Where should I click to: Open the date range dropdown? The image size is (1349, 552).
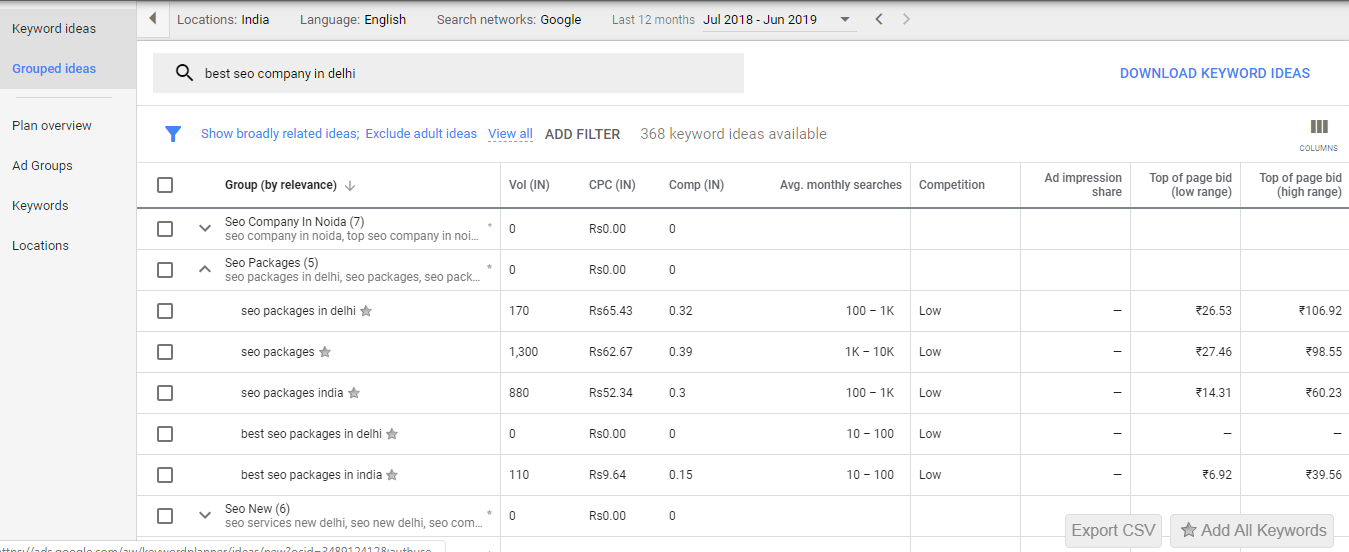[x=845, y=20]
